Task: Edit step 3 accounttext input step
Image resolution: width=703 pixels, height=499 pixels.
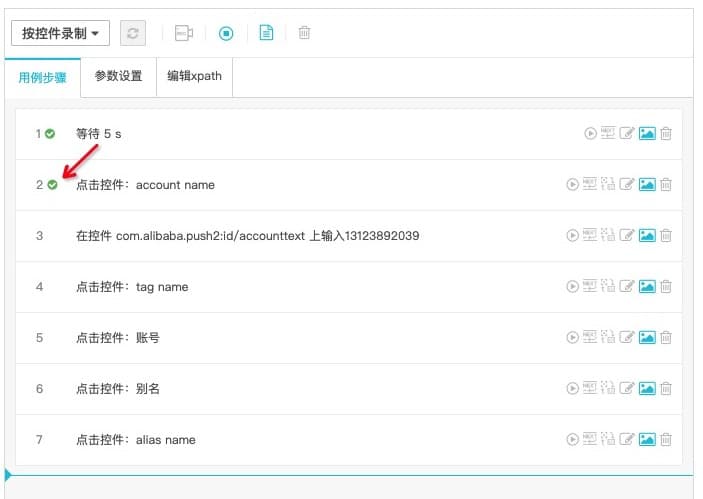Action: (x=627, y=235)
